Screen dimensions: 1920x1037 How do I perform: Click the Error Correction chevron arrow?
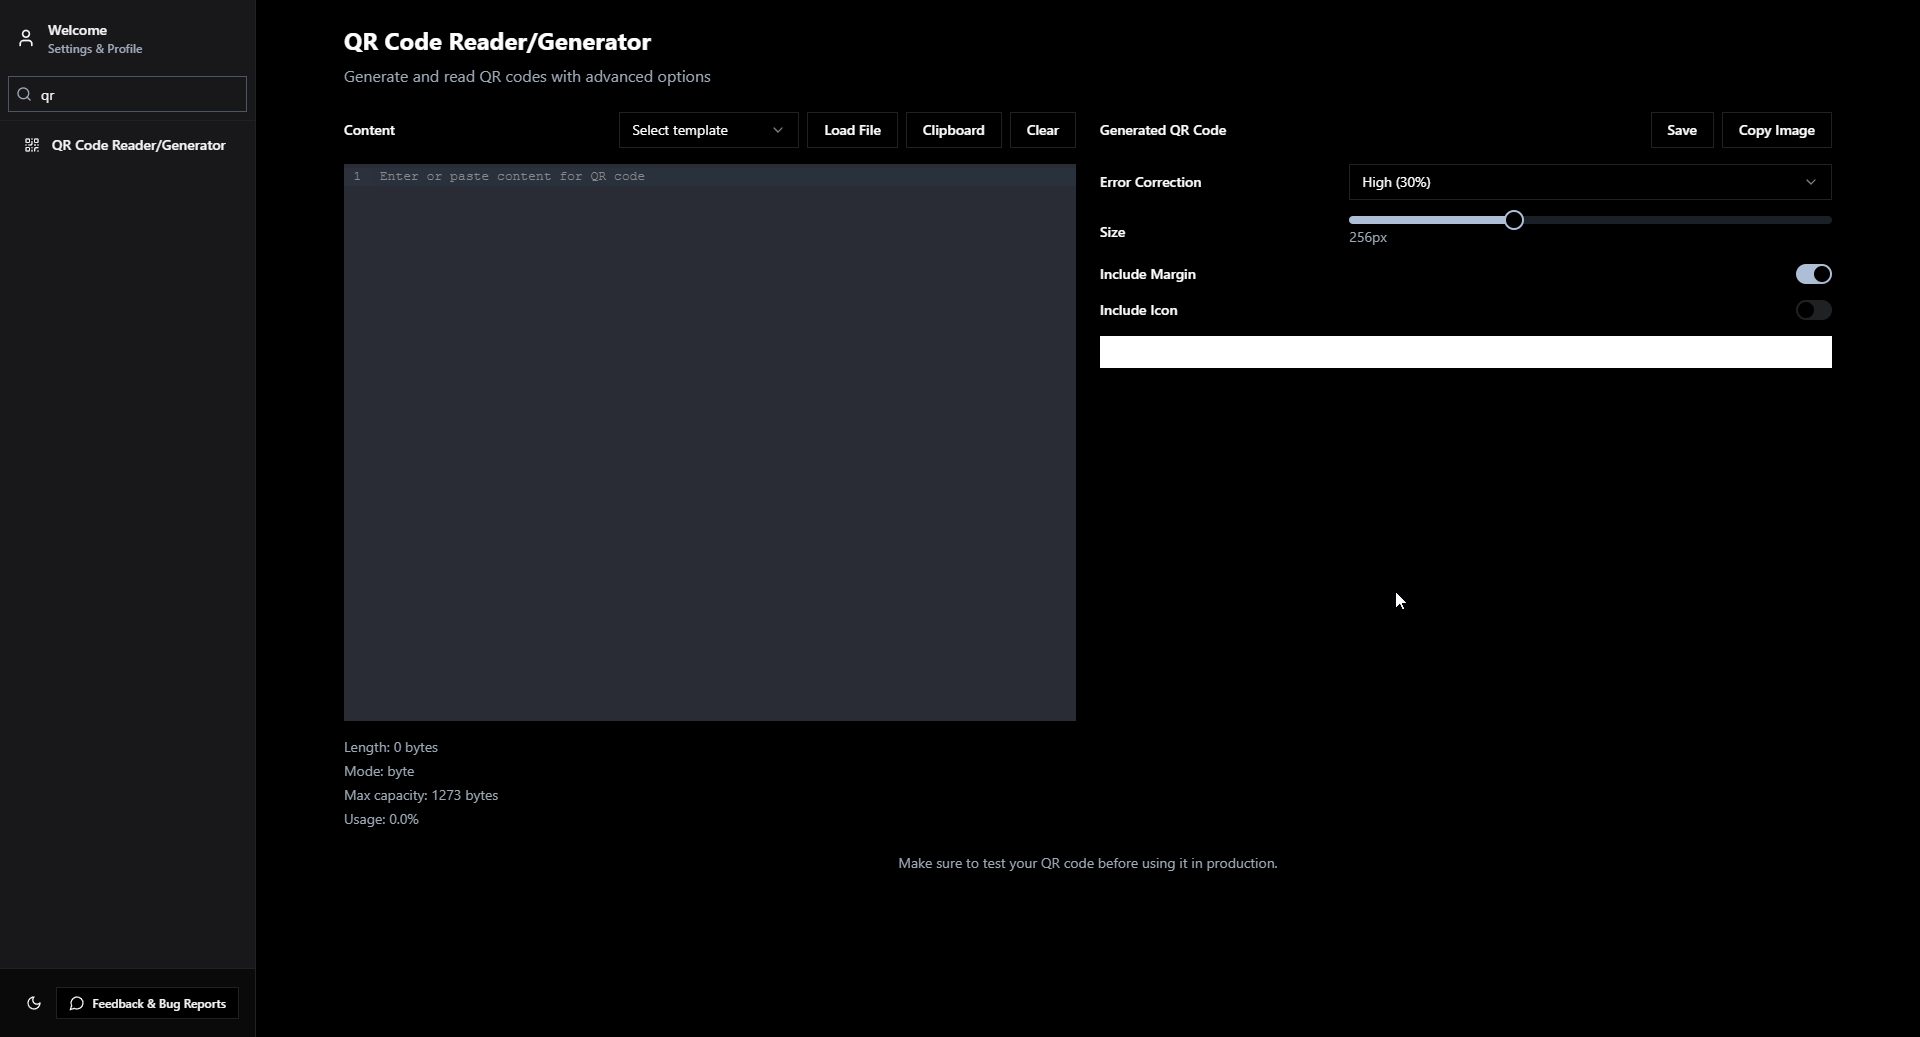coord(1810,182)
